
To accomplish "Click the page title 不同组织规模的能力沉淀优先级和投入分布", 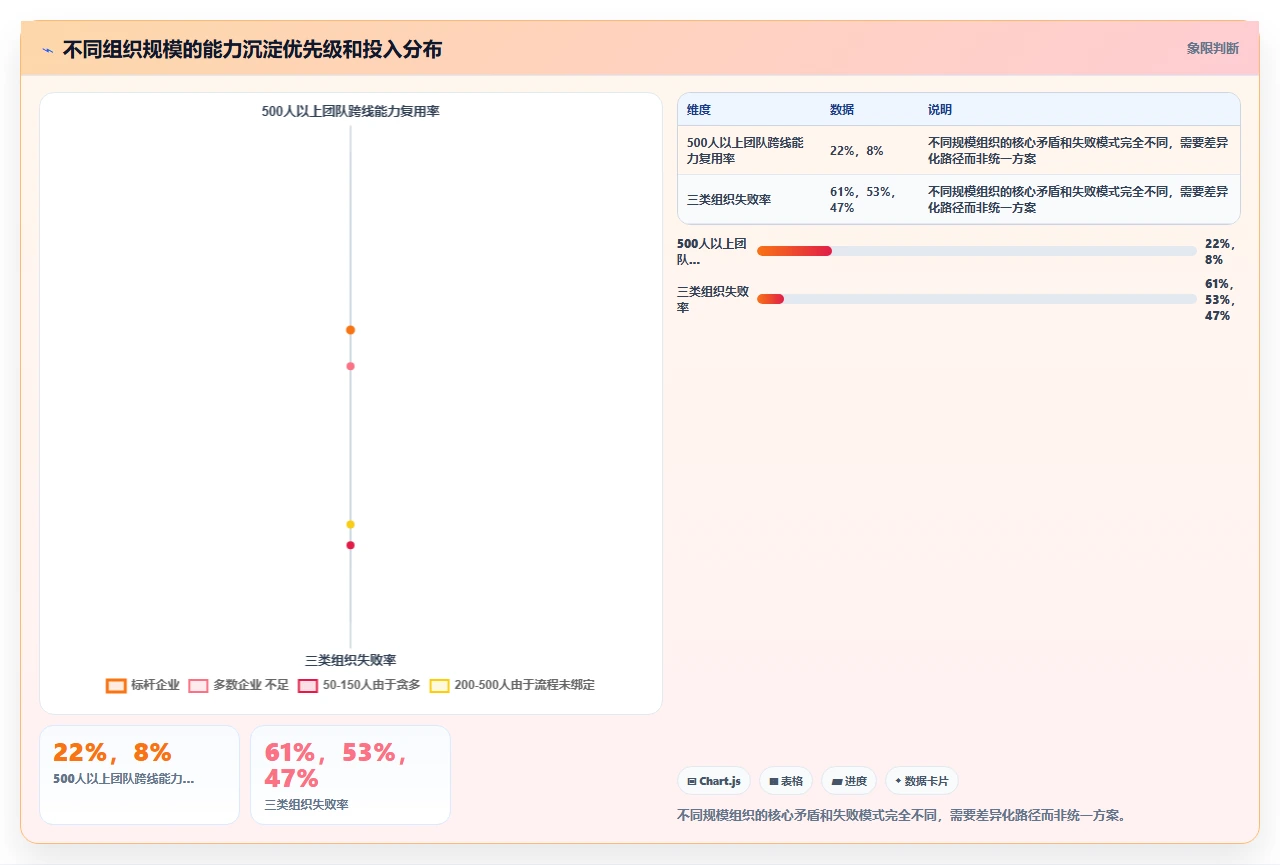I will tap(252, 49).
